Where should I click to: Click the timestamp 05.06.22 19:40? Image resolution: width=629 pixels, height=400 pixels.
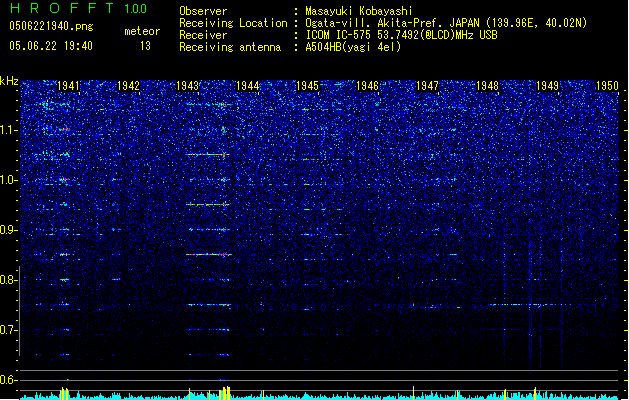(x=51, y=46)
